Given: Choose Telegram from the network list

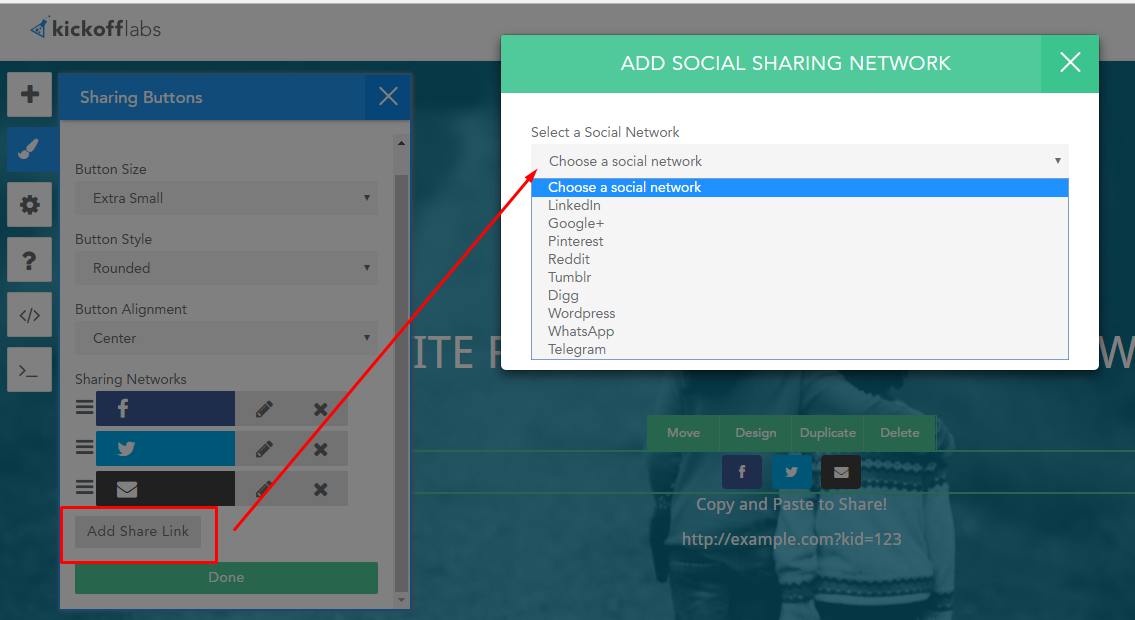Looking at the screenshot, I should click(x=800, y=349).
